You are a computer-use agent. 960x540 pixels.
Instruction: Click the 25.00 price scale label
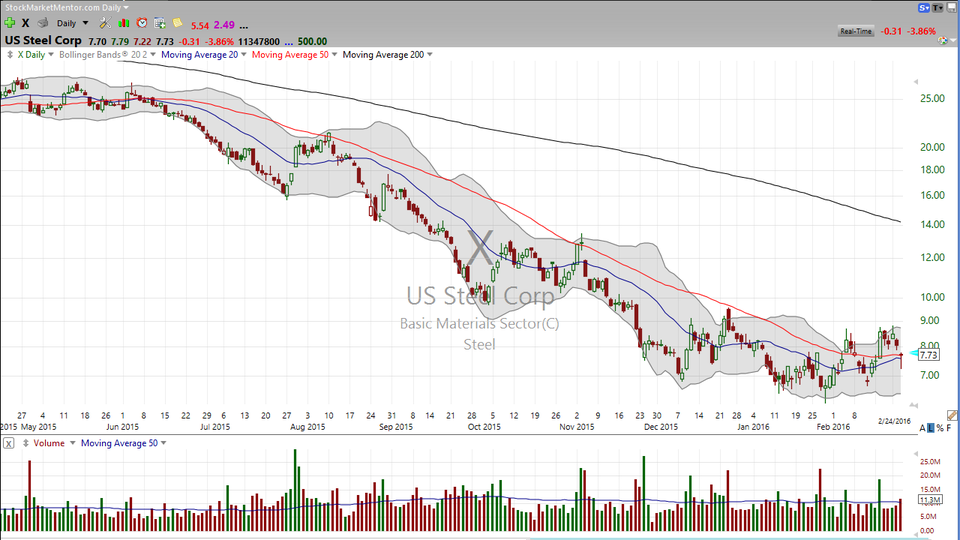pos(932,99)
